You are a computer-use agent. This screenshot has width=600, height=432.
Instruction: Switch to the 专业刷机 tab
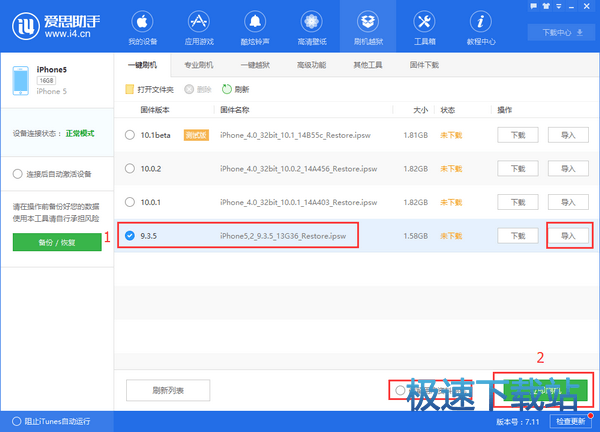click(x=199, y=65)
